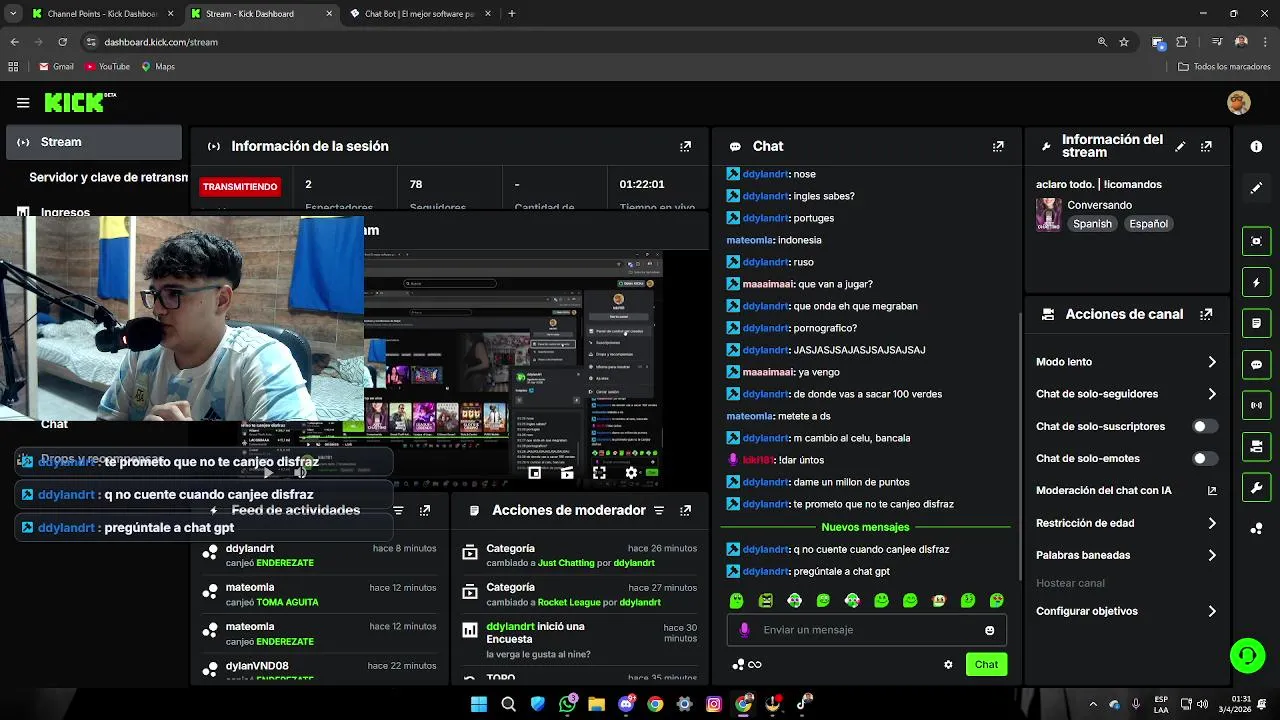Open Windows Start menu
Screen dimensions: 1280x720
coord(479,704)
